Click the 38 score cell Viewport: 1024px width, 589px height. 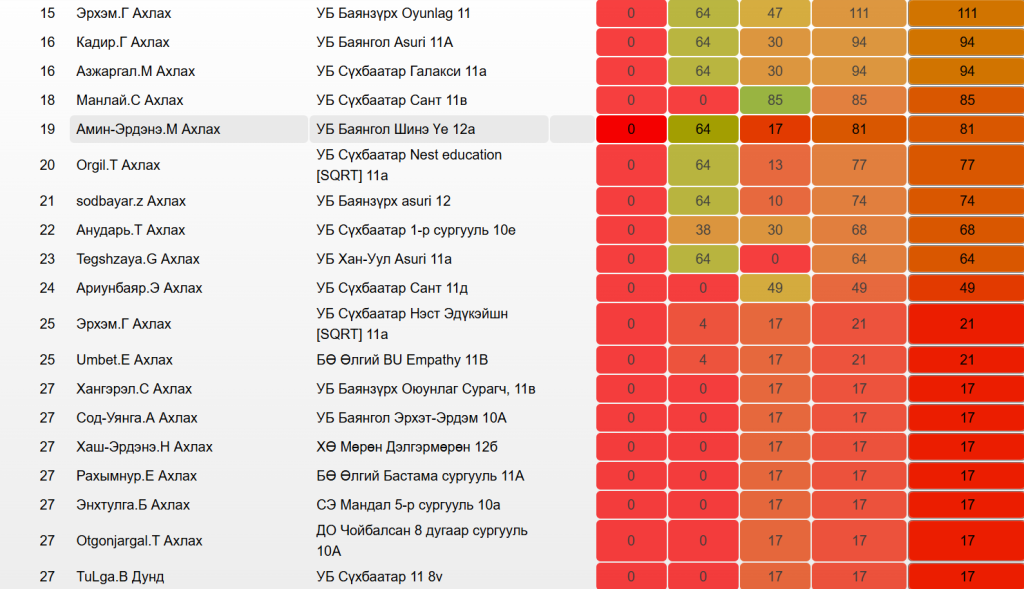[x=702, y=230]
